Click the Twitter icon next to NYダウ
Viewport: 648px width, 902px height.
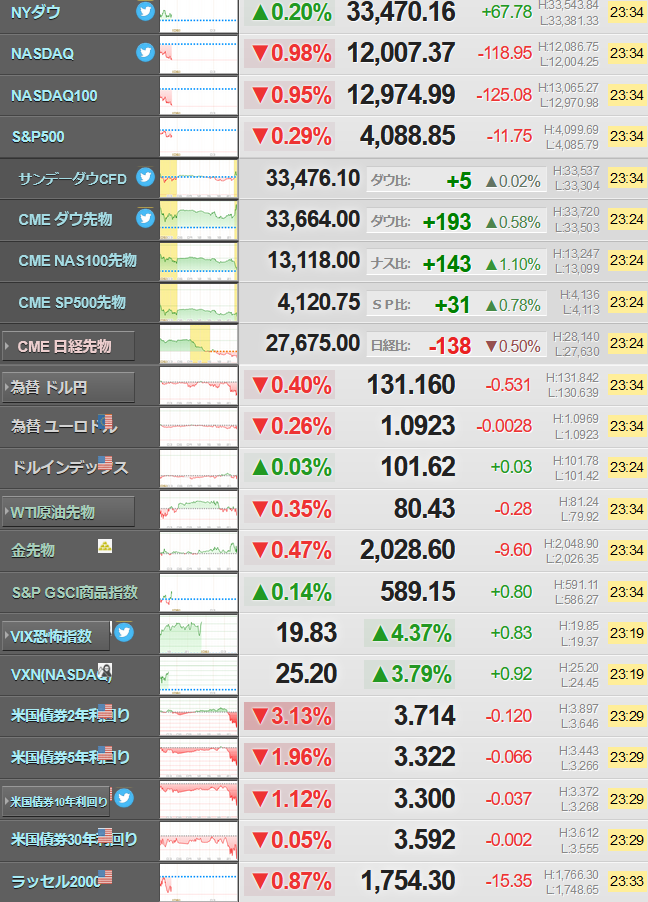146,12
